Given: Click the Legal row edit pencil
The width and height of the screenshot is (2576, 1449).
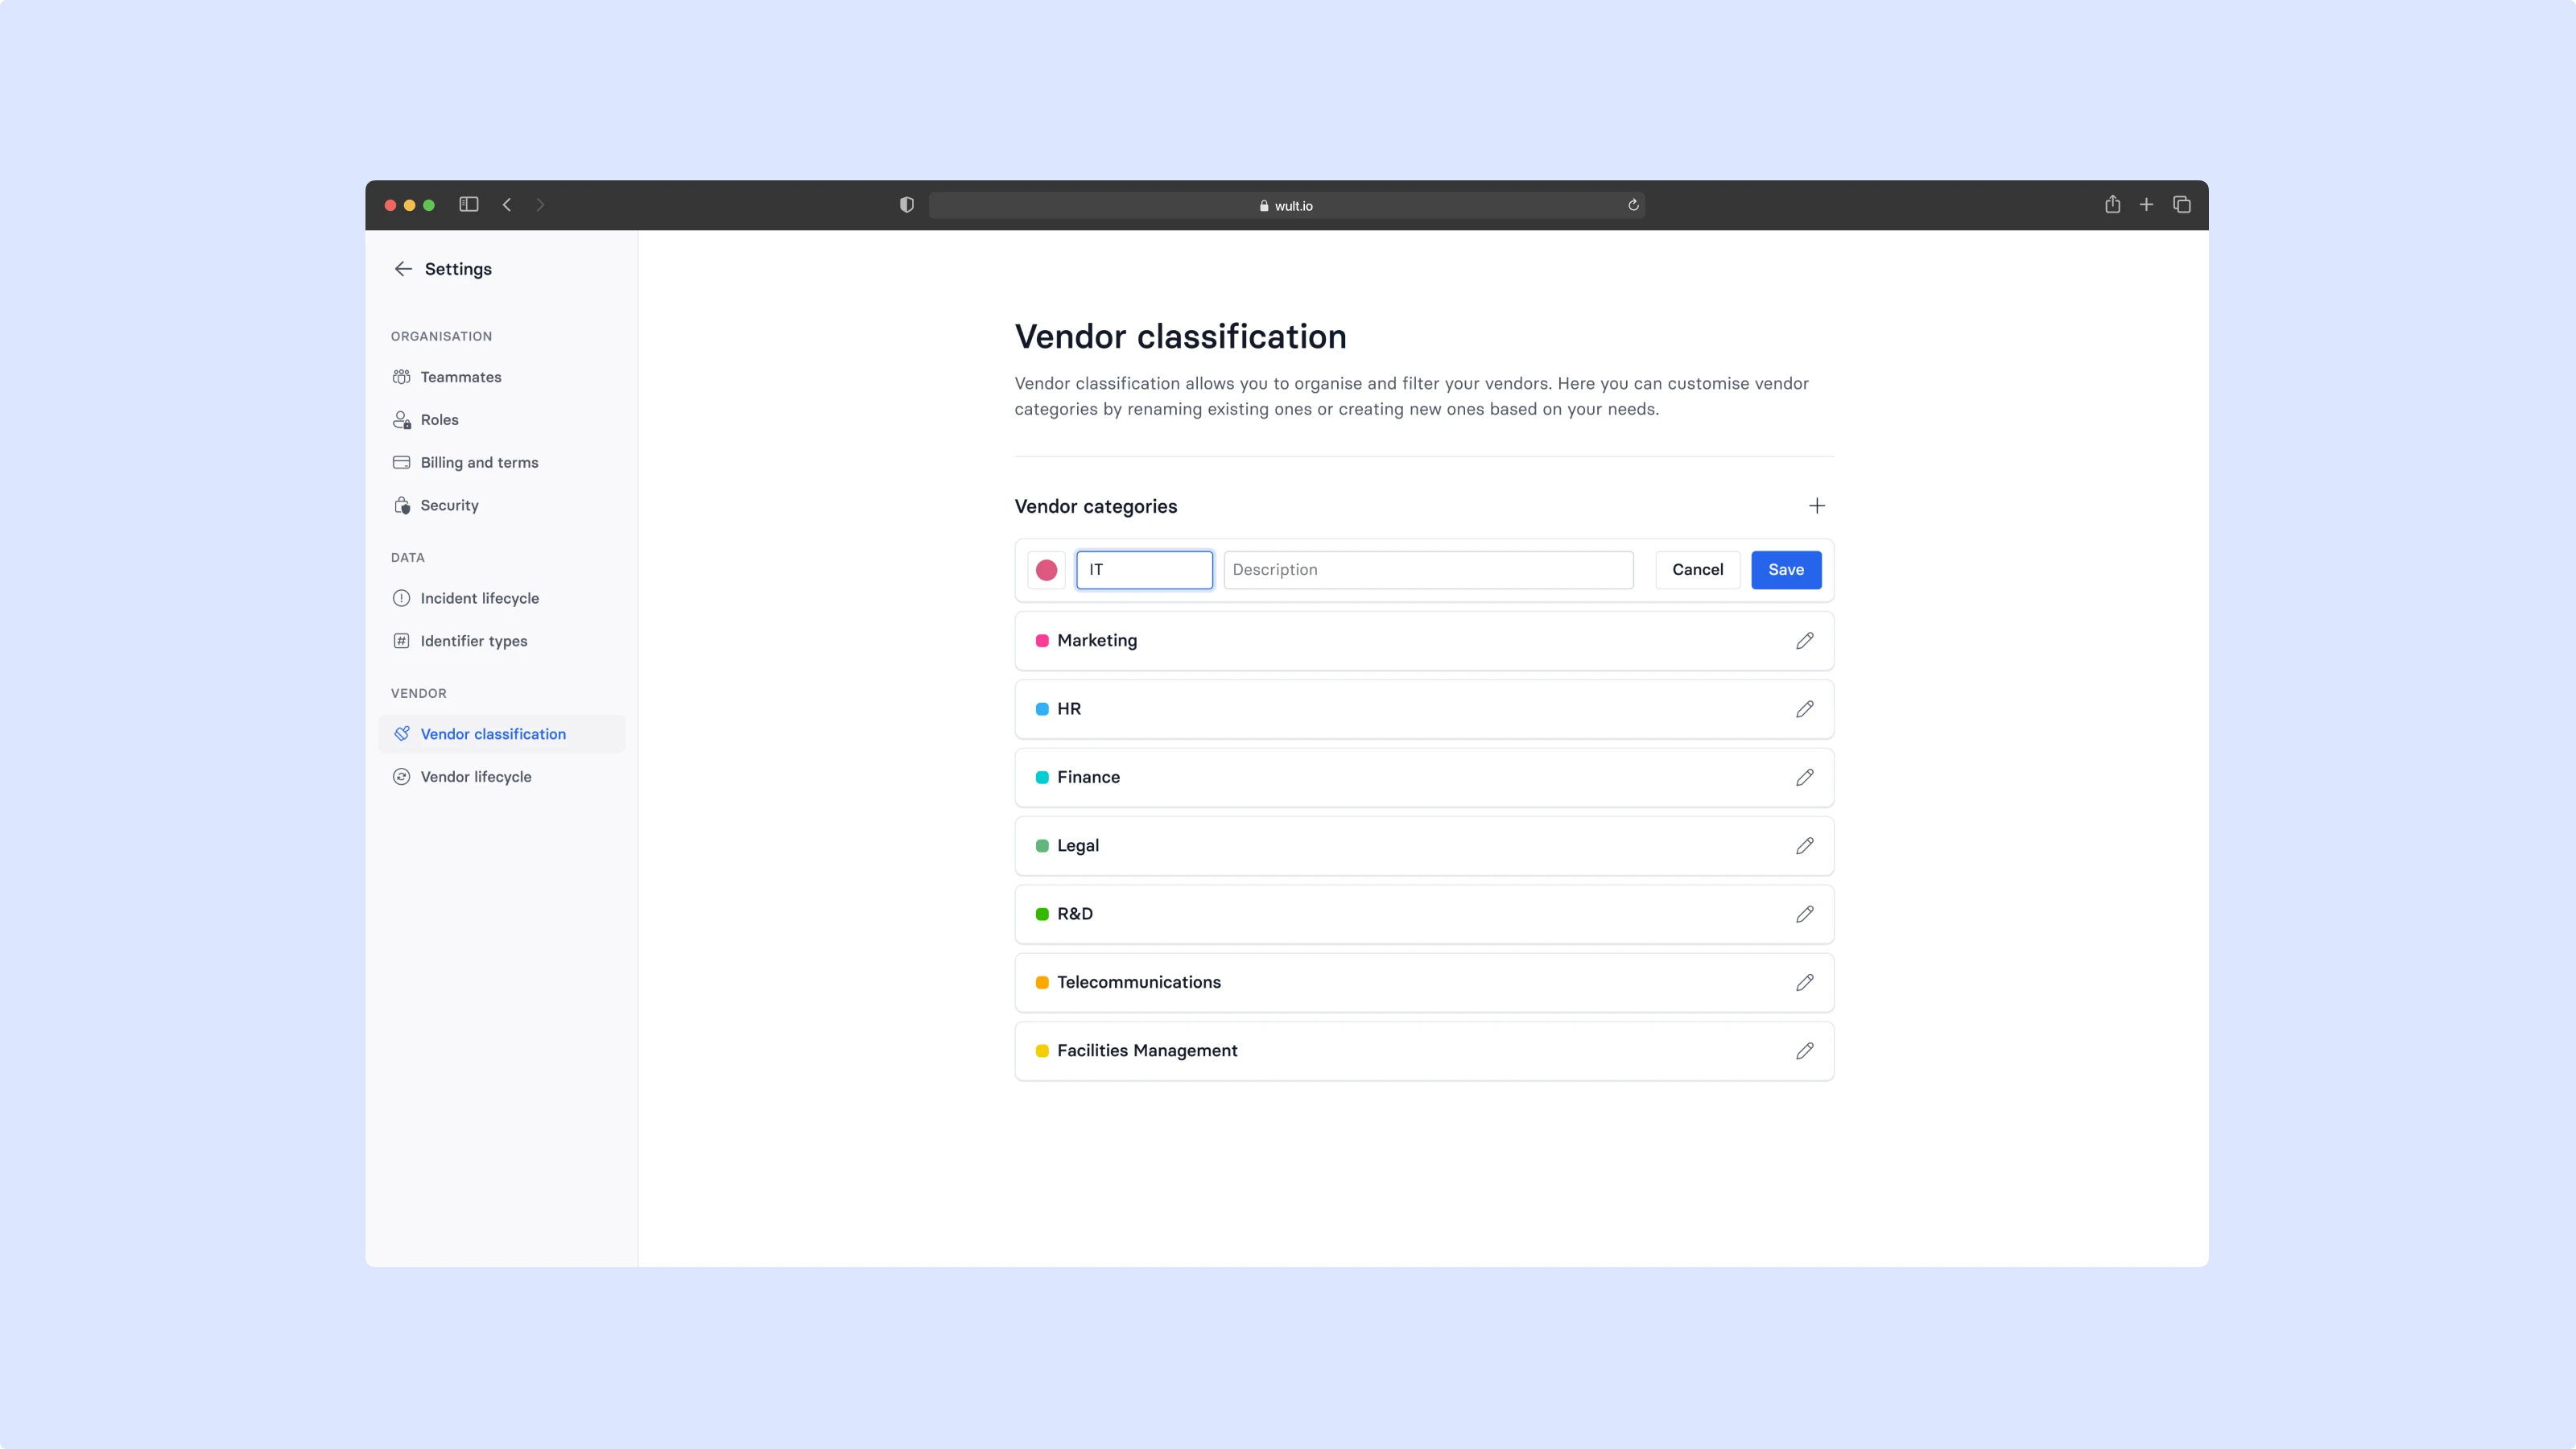Looking at the screenshot, I should (x=1804, y=846).
